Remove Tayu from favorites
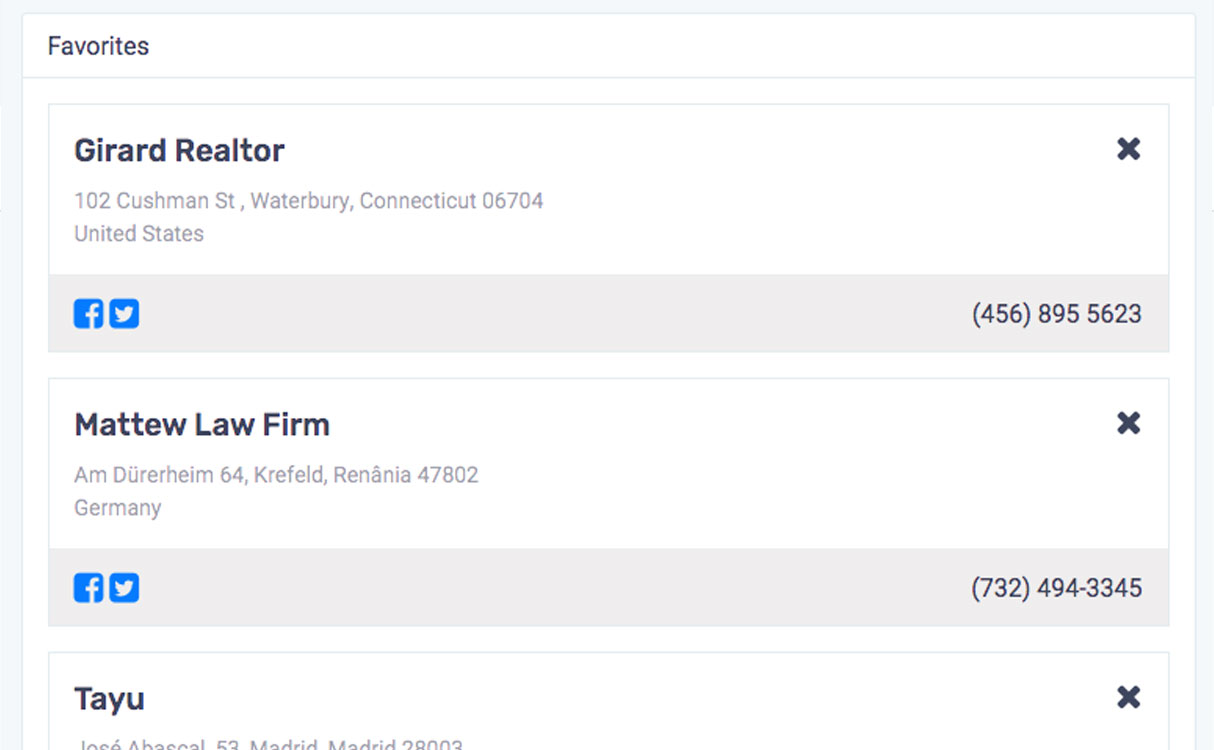This screenshot has height=750, width=1214. (1128, 697)
